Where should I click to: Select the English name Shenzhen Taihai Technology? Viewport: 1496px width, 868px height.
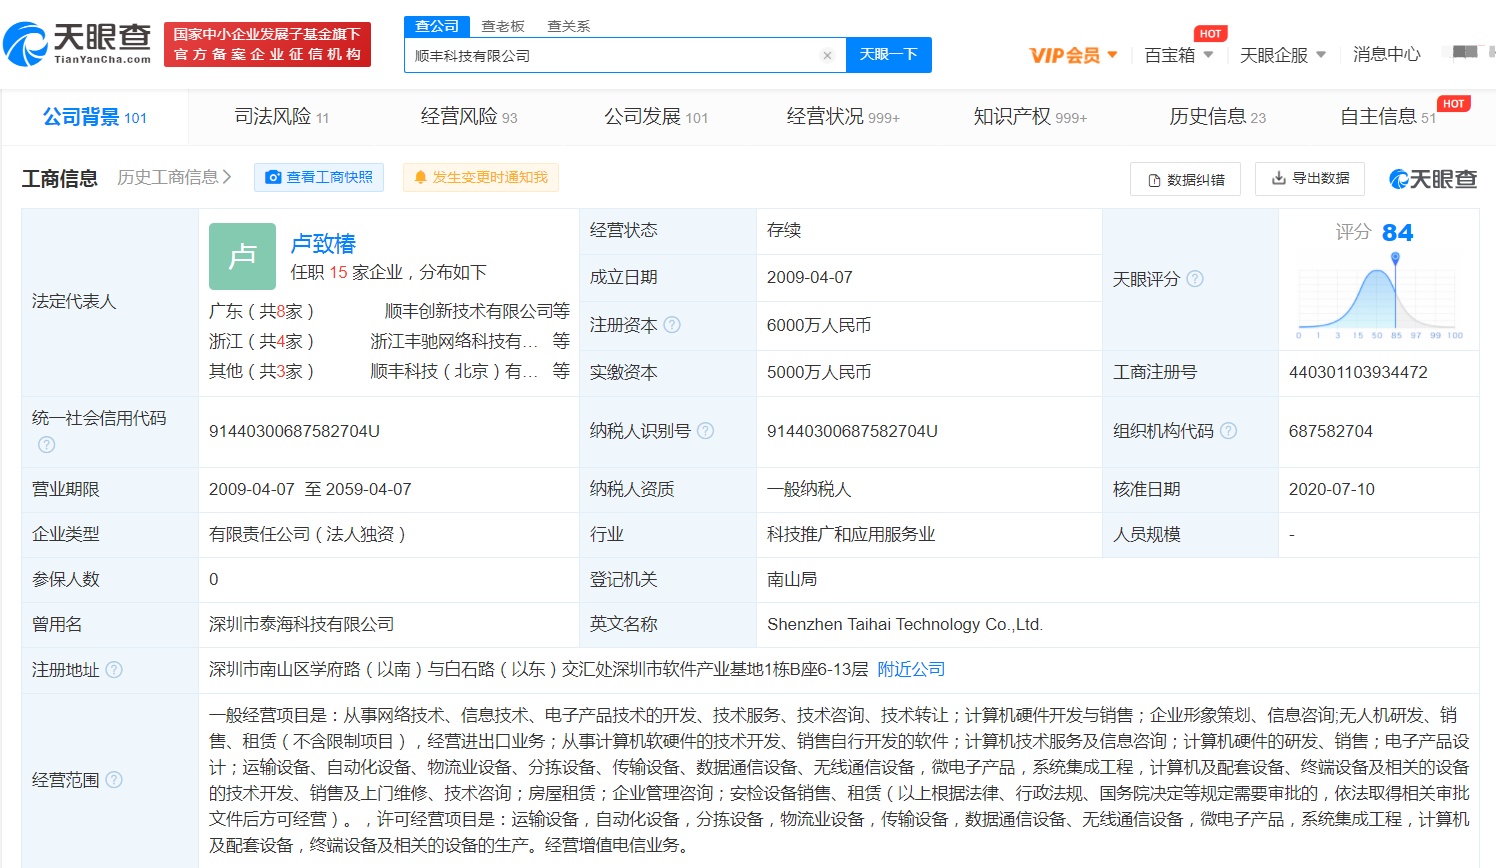pos(904,625)
